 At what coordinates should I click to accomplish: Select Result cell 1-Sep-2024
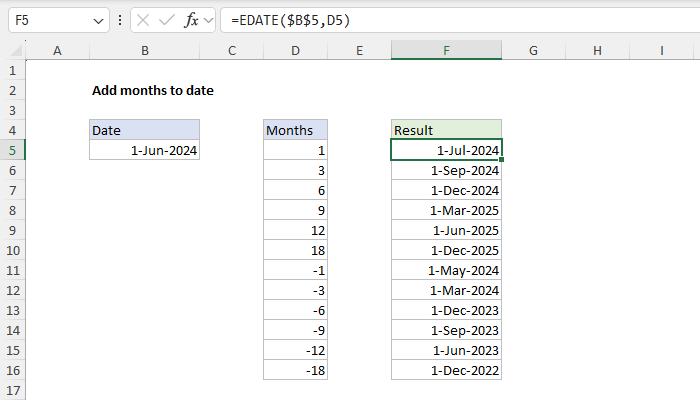[x=446, y=170]
